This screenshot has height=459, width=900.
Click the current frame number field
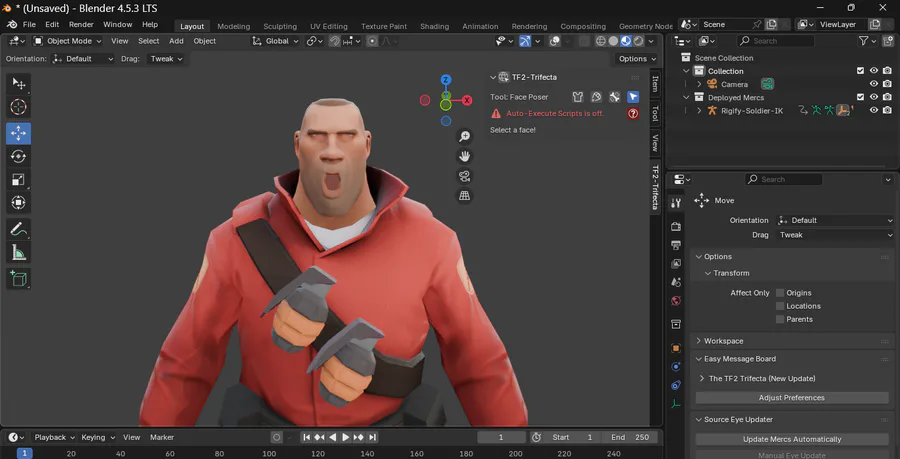(x=501, y=437)
